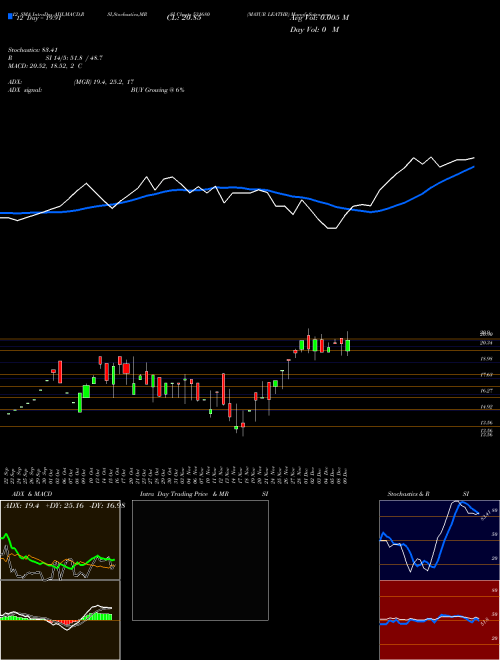
Task: Select the 'Avg Vol: 0.005 M' label
Action: pos(319,18)
